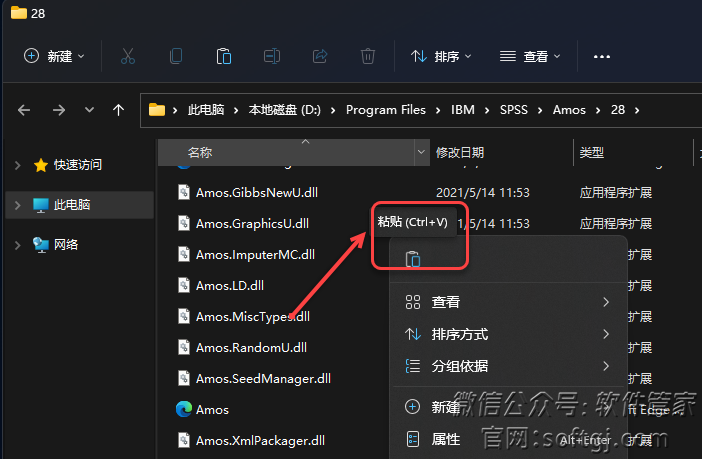Open 新建 entry in context menu
This screenshot has width=702, height=459.
pos(508,407)
